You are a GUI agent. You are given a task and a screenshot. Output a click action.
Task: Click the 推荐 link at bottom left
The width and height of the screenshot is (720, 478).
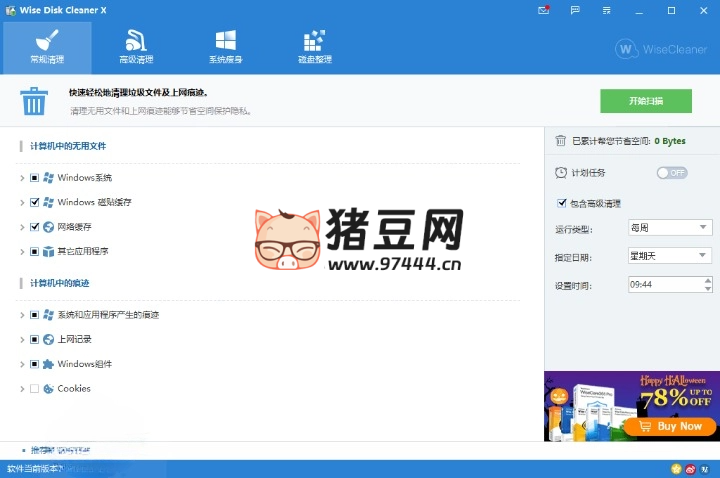pyautogui.click(x=60, y=450)
